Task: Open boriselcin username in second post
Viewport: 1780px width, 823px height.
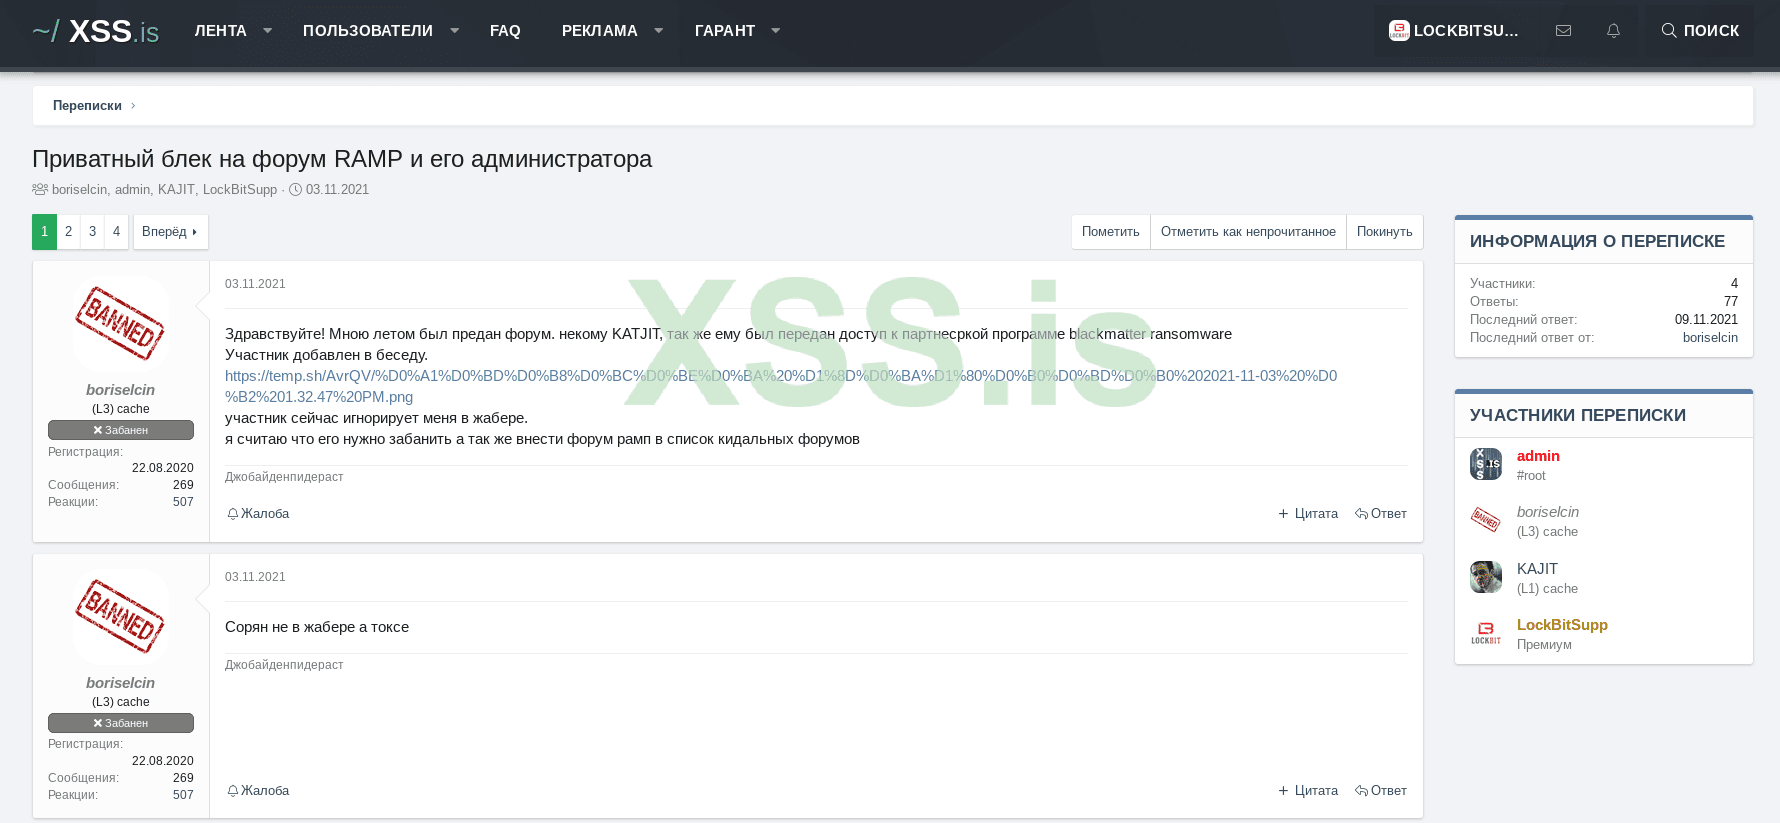Action: [x=120, y=683]
